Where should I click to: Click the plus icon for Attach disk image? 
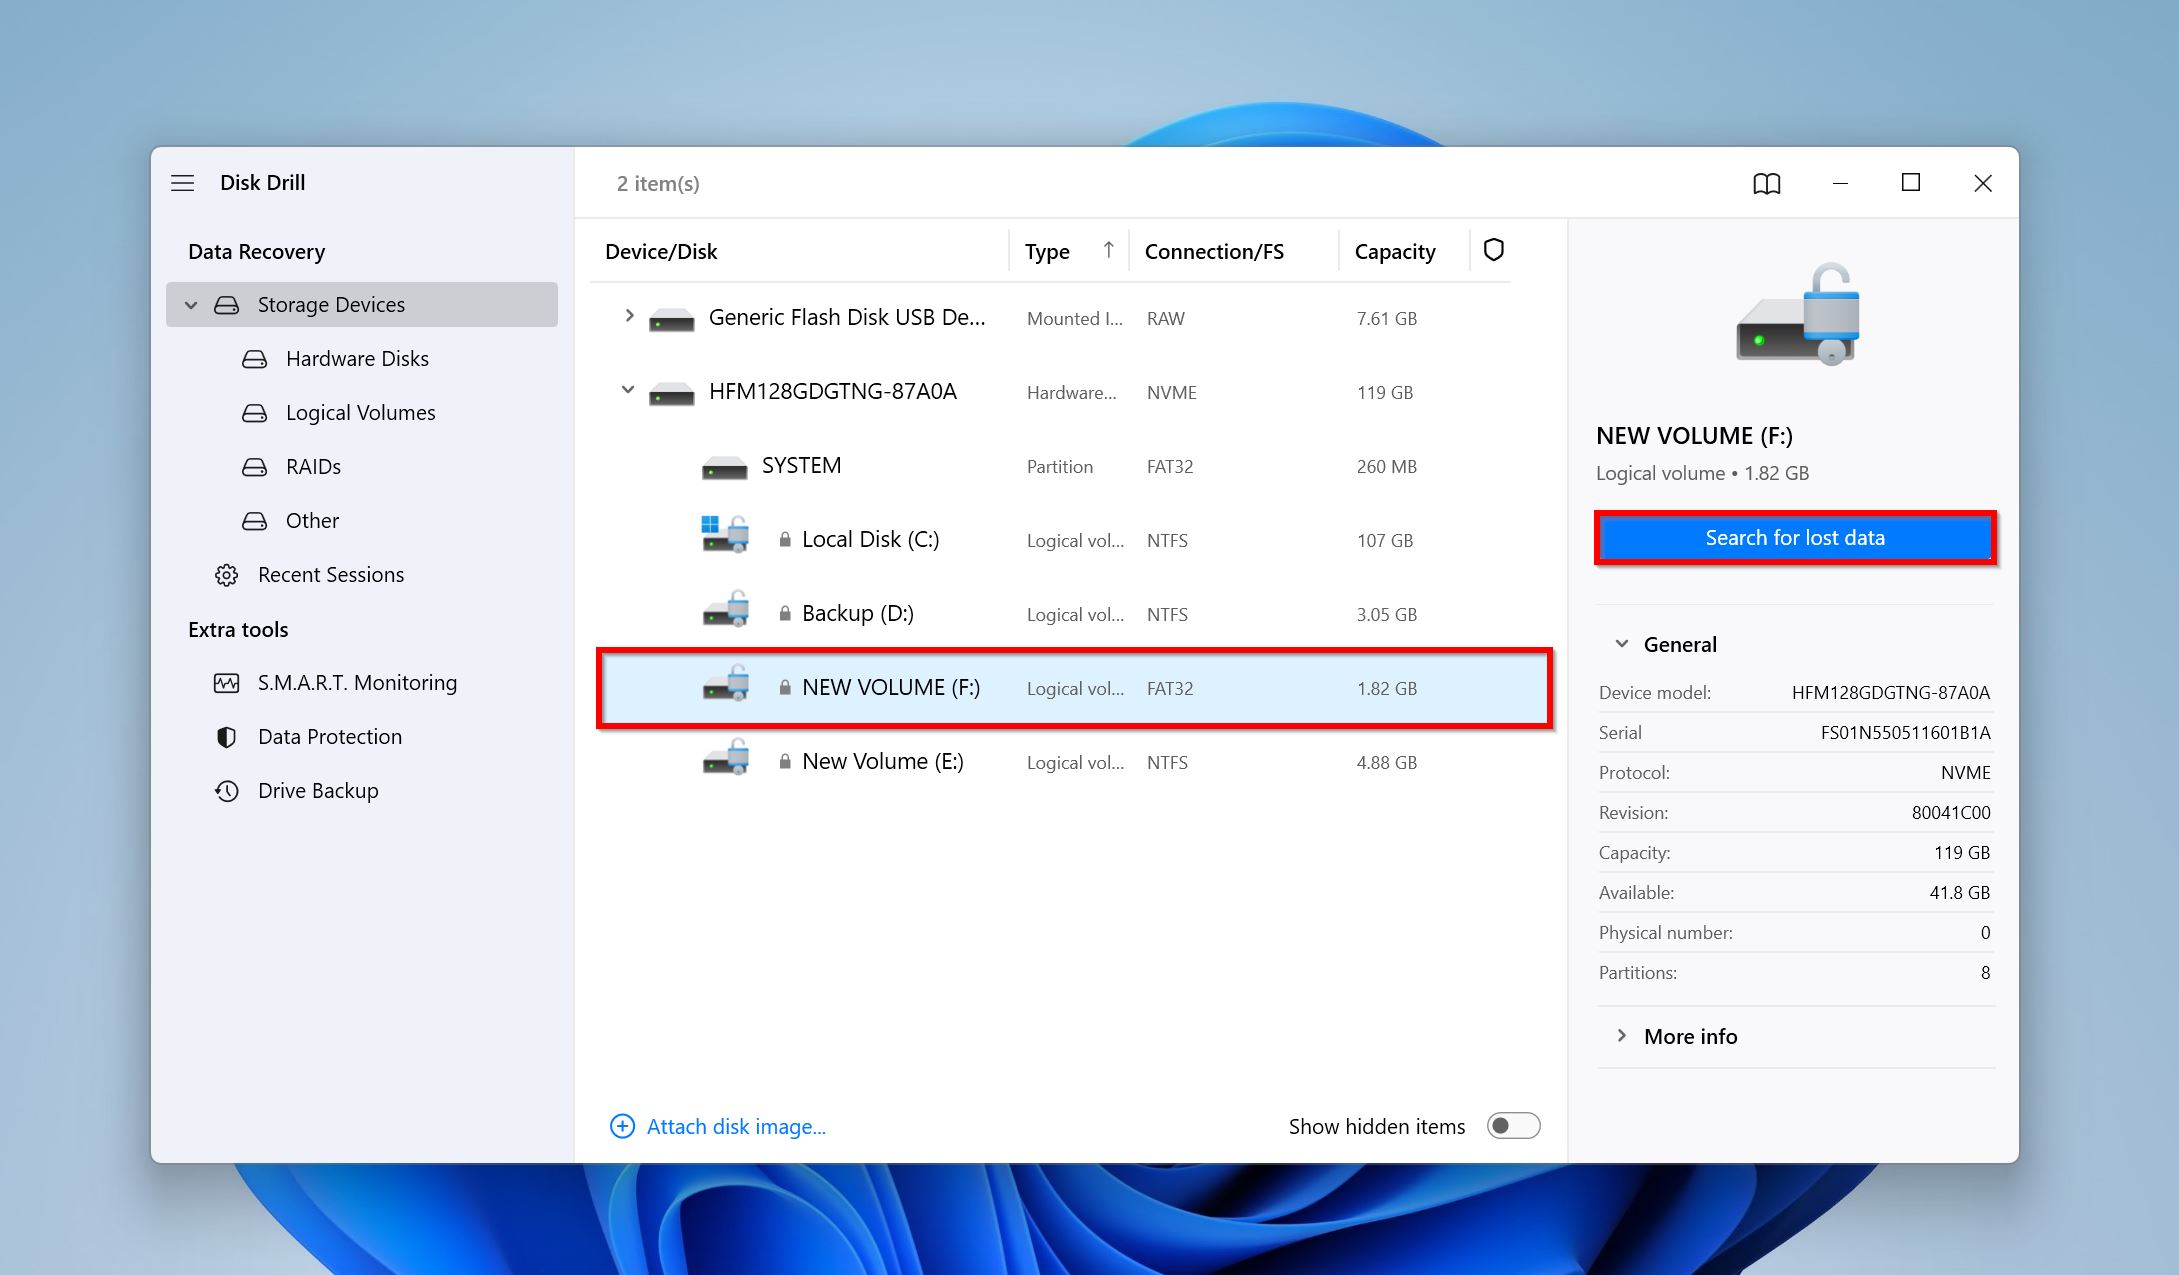pyautogui.click(x=622, y=1127)
